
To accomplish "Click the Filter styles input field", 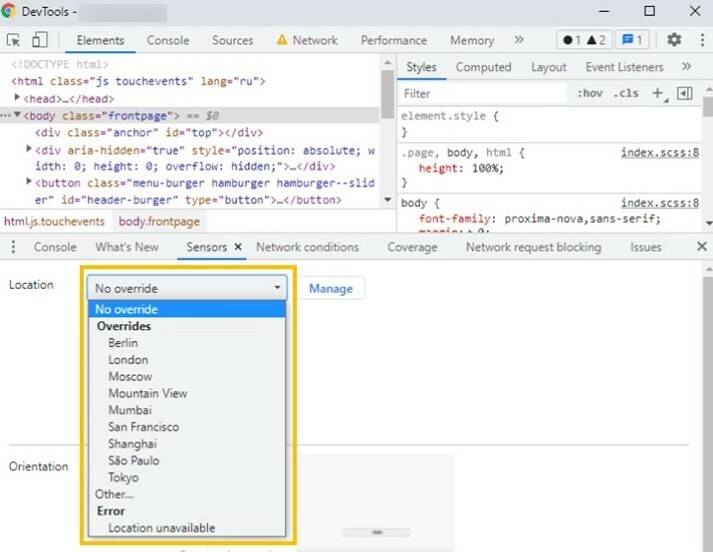I will point(482,94).
